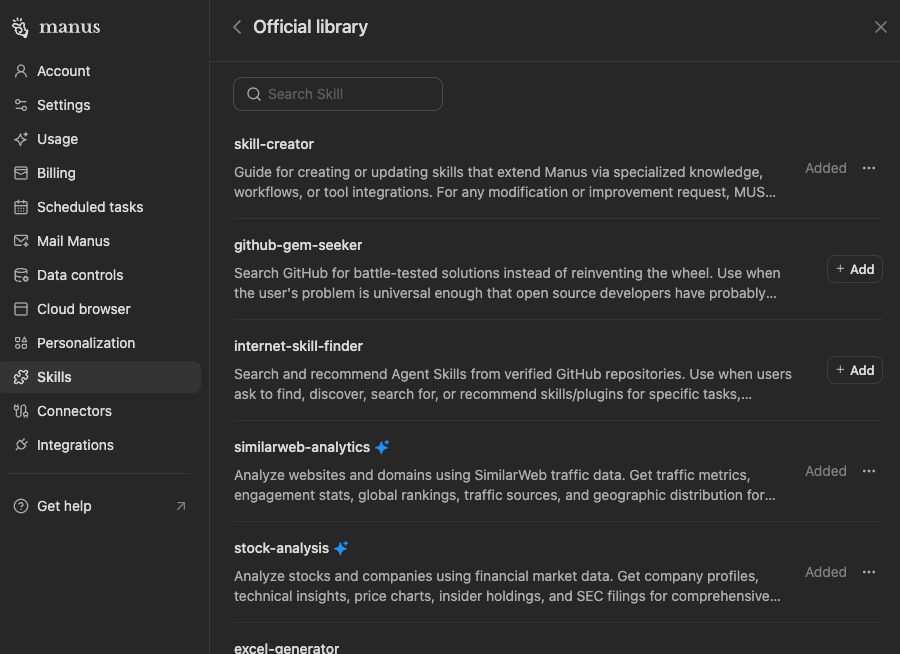This screenshot has height=654, width=900.
Task: Click the Settings sliders icon
Action: (21, 105)
